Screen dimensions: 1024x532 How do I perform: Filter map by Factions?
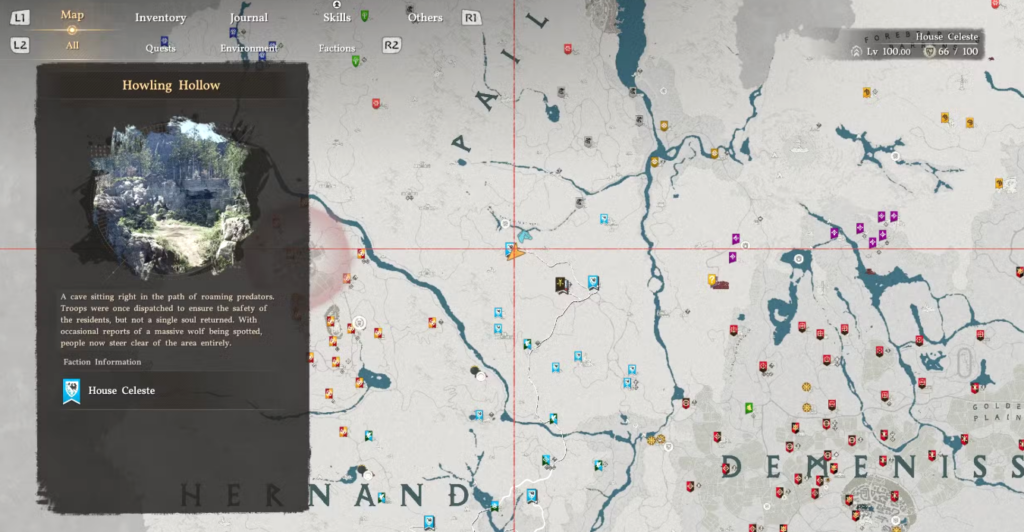coord(337,48)
